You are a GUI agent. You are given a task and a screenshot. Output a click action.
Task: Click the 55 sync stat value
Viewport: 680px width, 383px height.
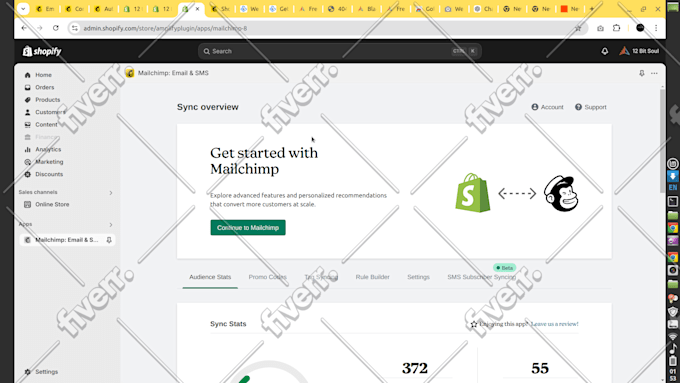coord(540,368)
